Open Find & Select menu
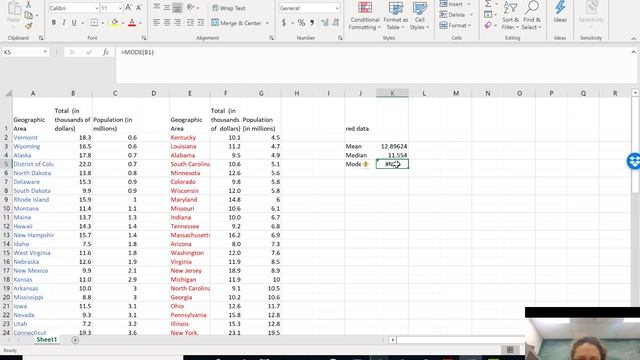The image size is (640, 360). coord(531,16)
